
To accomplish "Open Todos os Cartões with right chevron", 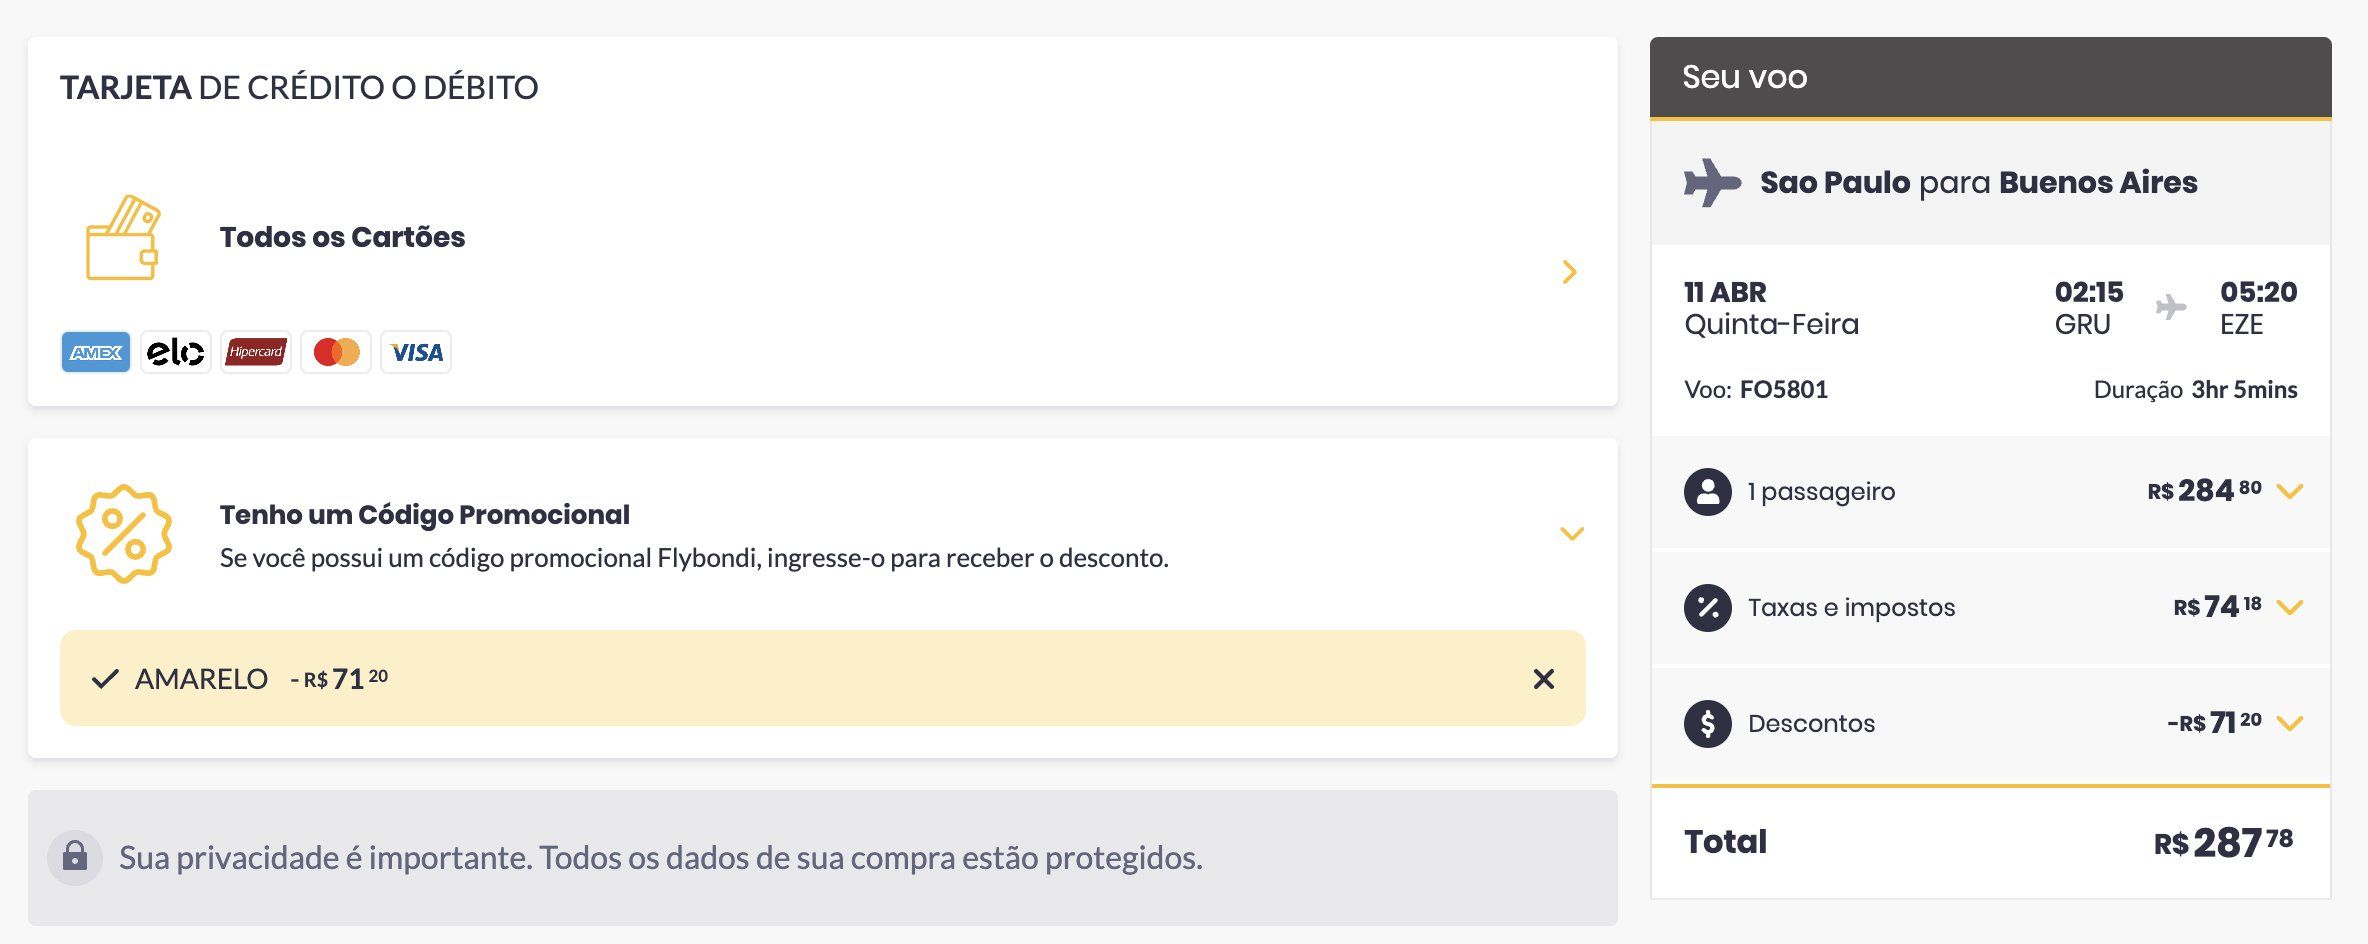I will click(1570, 272).
